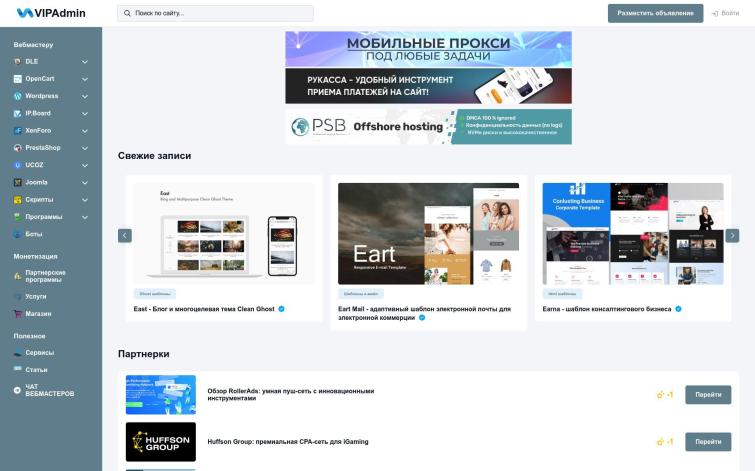Click the ЧАТ ВЕБМАСТЕРОВ icon
This screenshot has height=471, width=755.
click(x=17, y=390)
